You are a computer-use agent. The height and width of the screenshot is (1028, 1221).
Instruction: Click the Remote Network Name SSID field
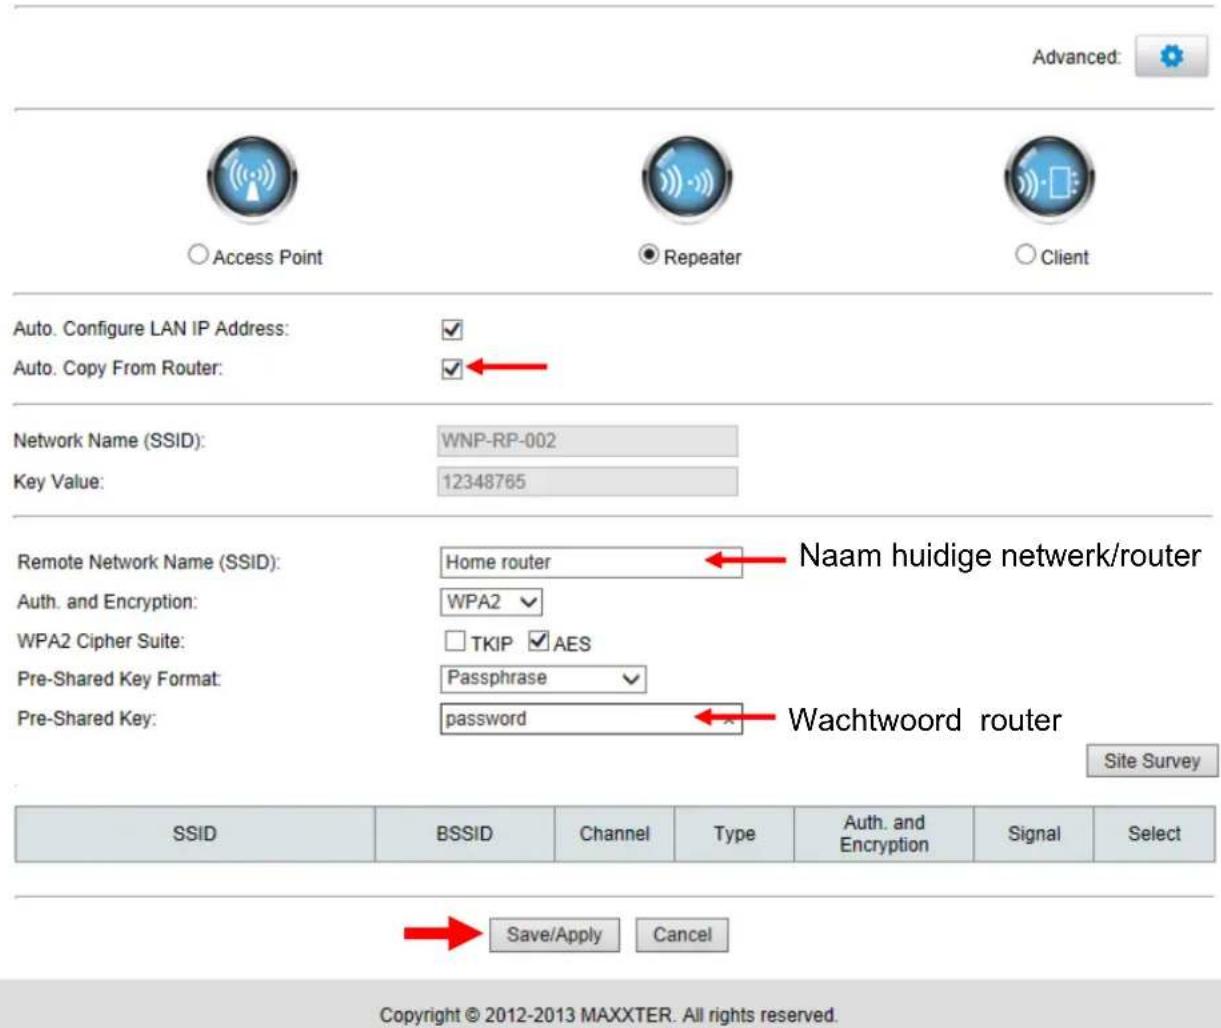591,562
